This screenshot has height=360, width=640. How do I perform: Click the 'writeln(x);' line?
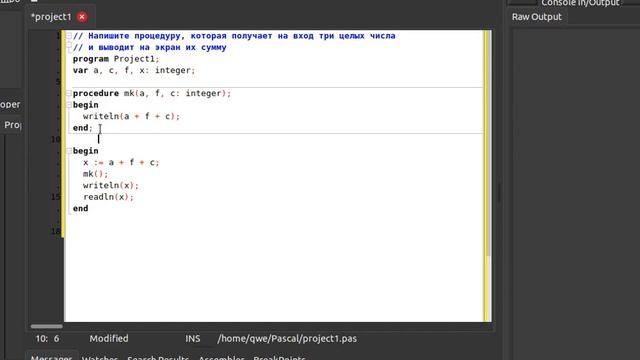pos(111,185)
